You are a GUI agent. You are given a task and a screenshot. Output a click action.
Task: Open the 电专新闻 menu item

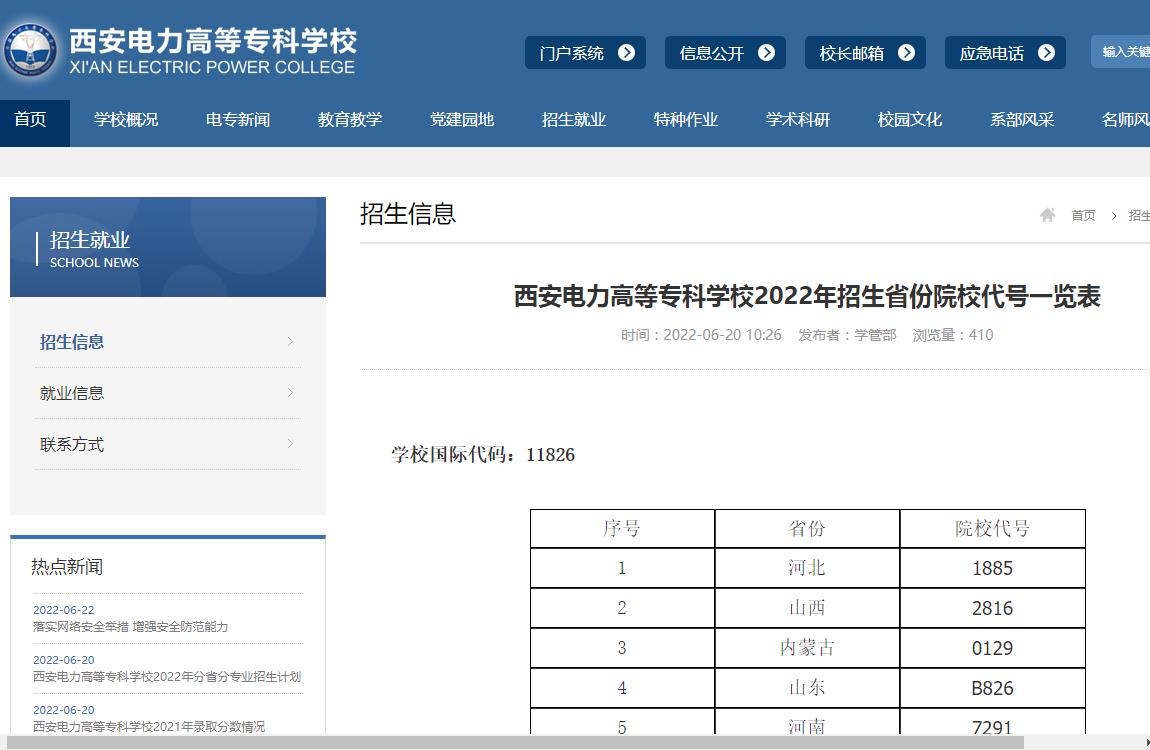click(x=238, y=120)
